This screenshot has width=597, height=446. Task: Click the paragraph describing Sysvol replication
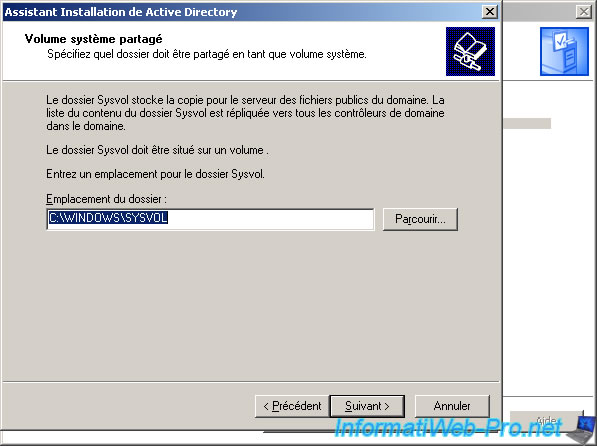click(245, 113)
